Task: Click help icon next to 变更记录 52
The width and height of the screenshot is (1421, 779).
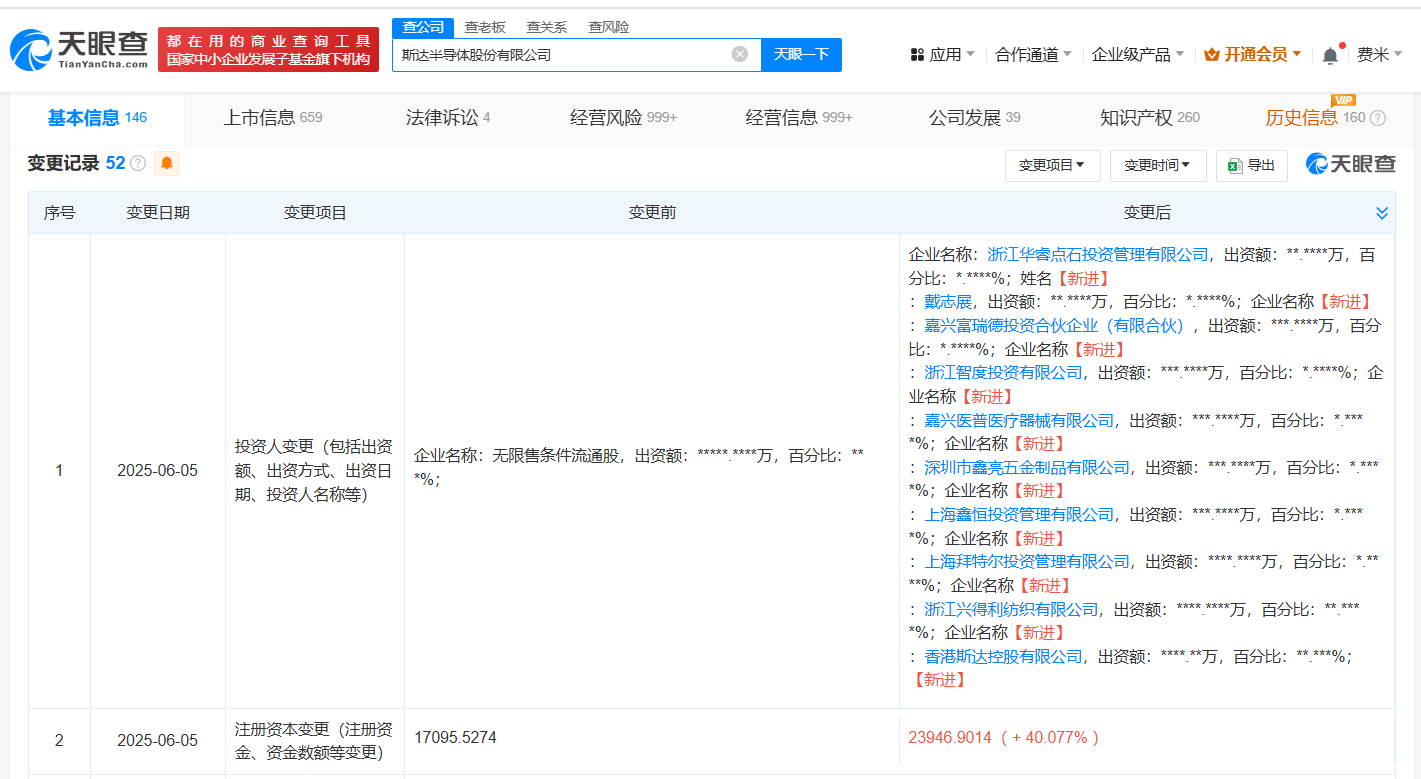Action: click(138, 163)
